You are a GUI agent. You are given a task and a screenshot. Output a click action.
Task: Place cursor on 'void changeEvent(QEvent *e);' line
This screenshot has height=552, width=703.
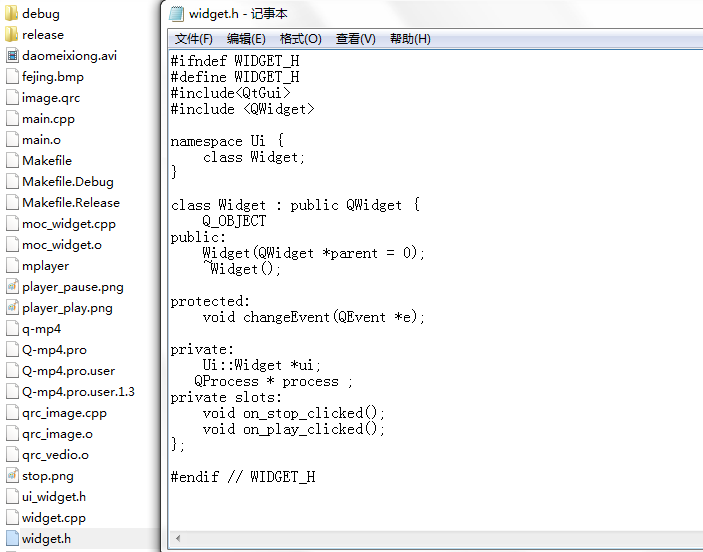pos(313,317)
